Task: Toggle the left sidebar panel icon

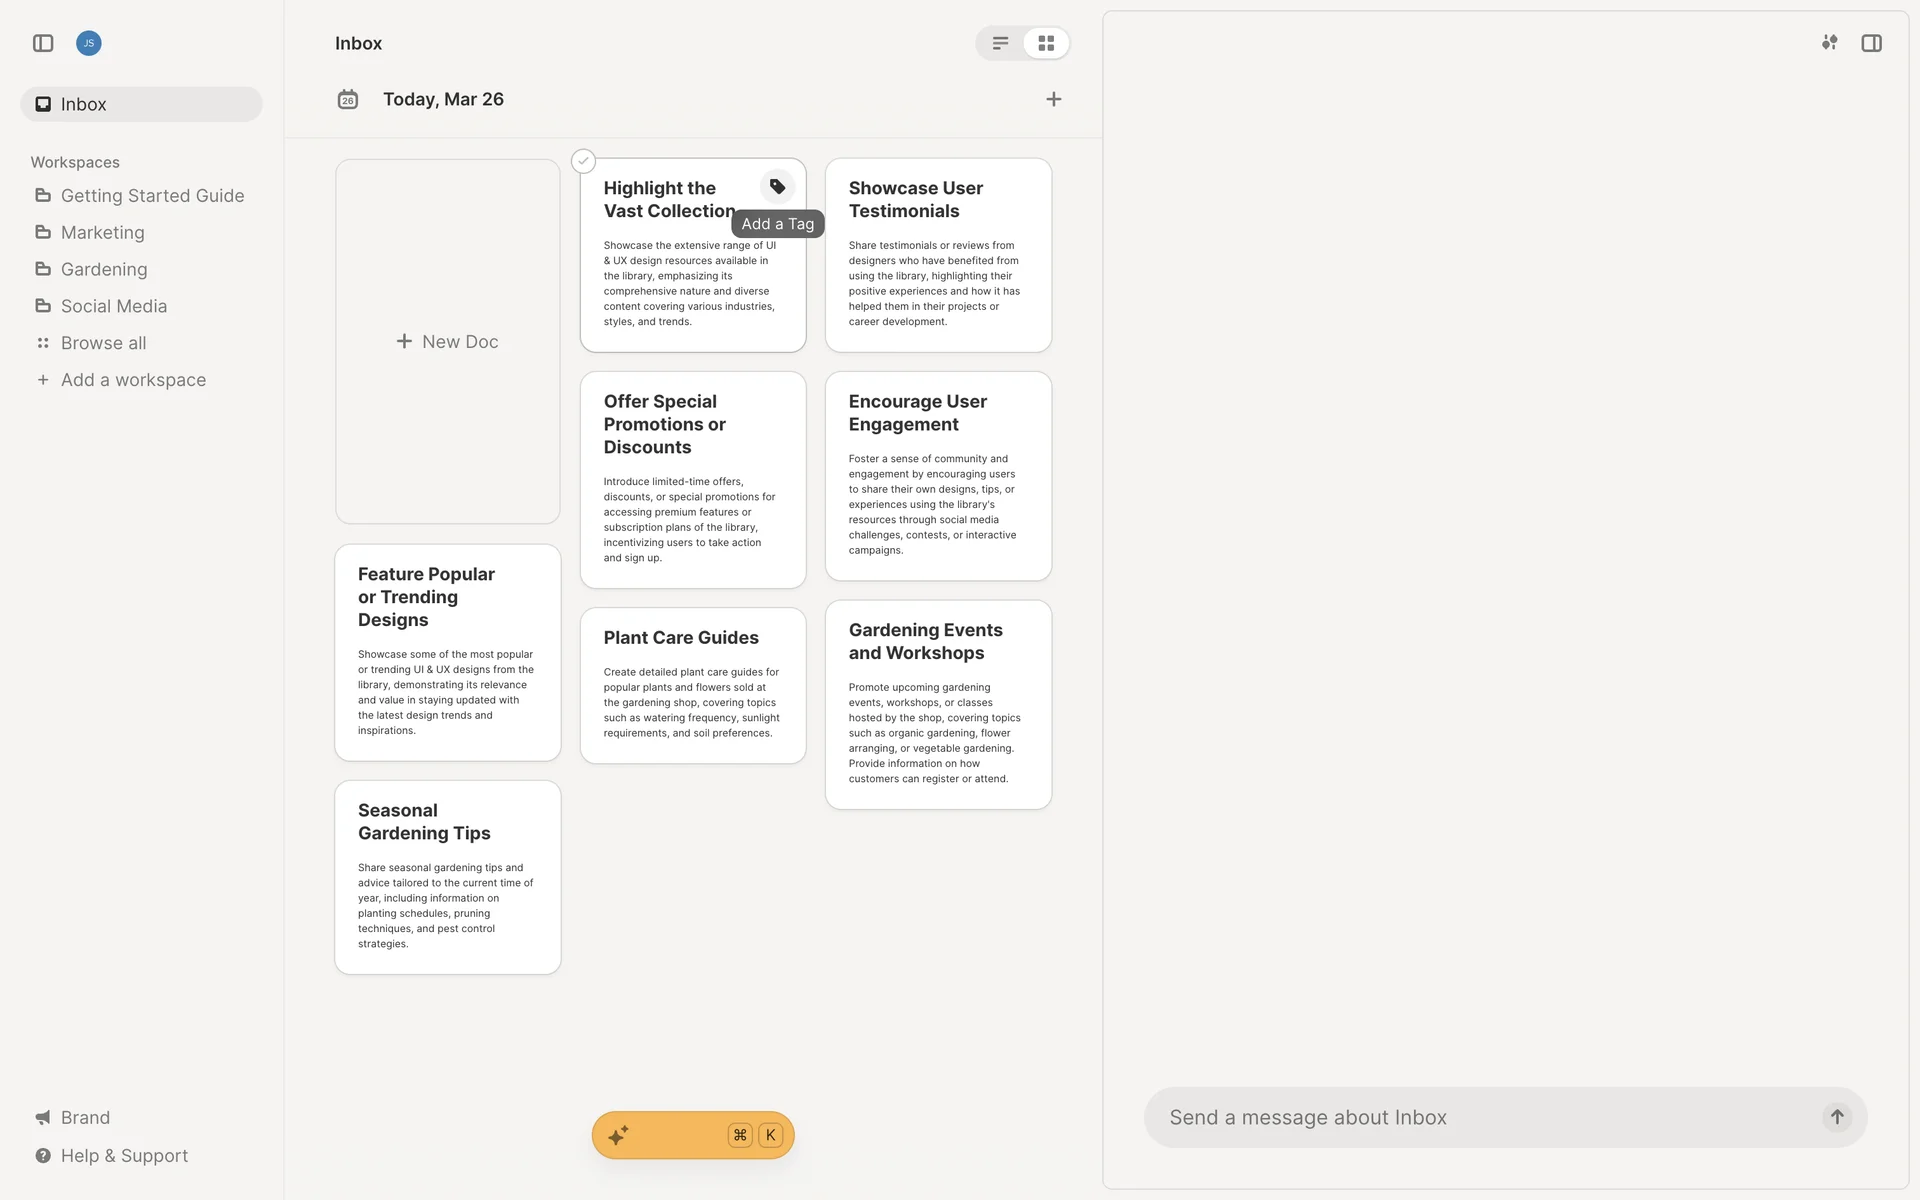Action: pos(43,43)
